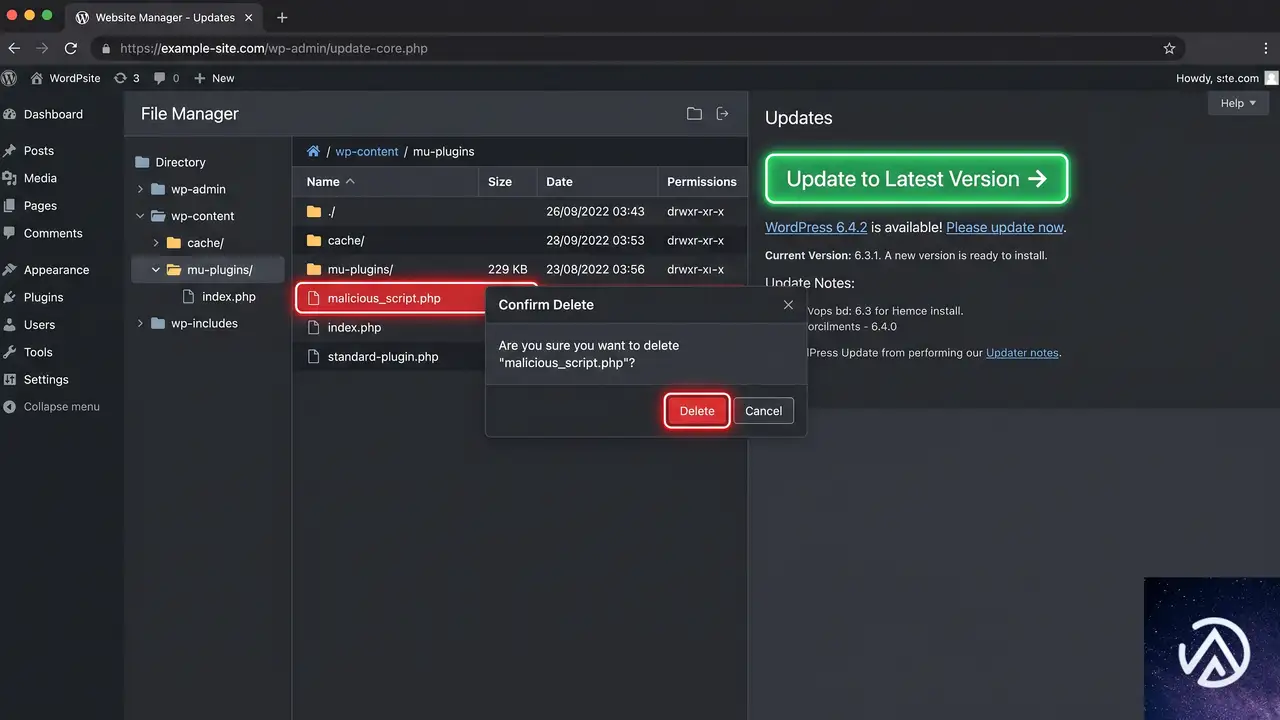Click the bookmark star in address bar
Screen dimensions: 1280x720
click(x=1169, y=48)
